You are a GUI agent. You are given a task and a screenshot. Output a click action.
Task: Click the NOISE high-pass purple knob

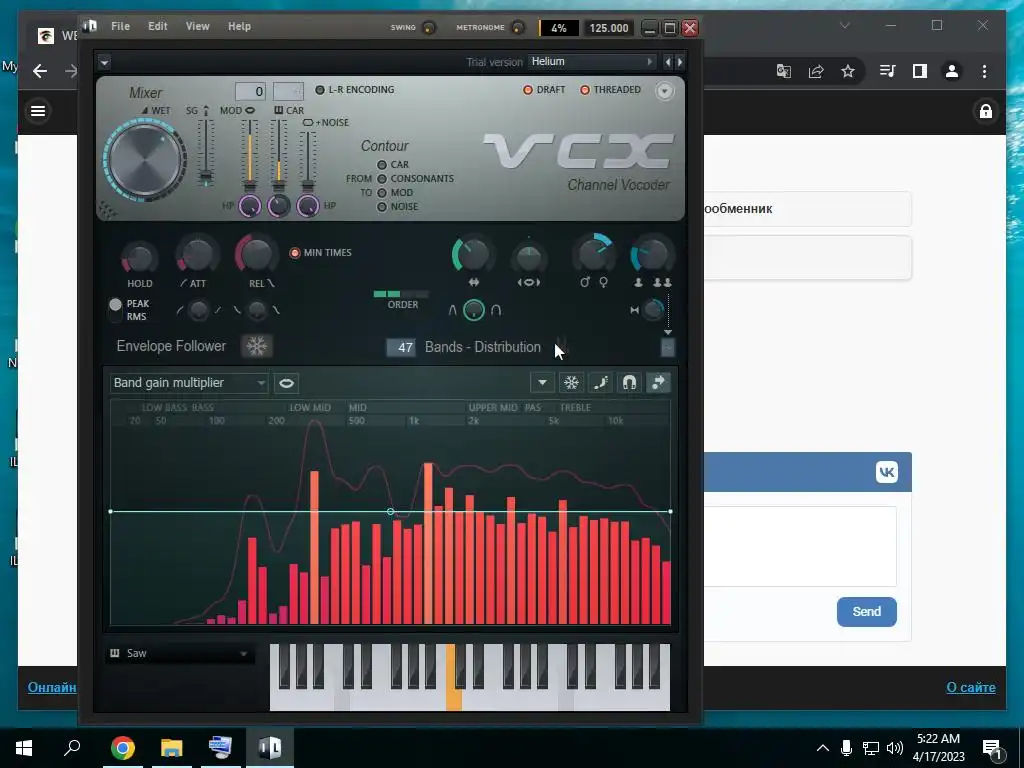tap(308, 206)
